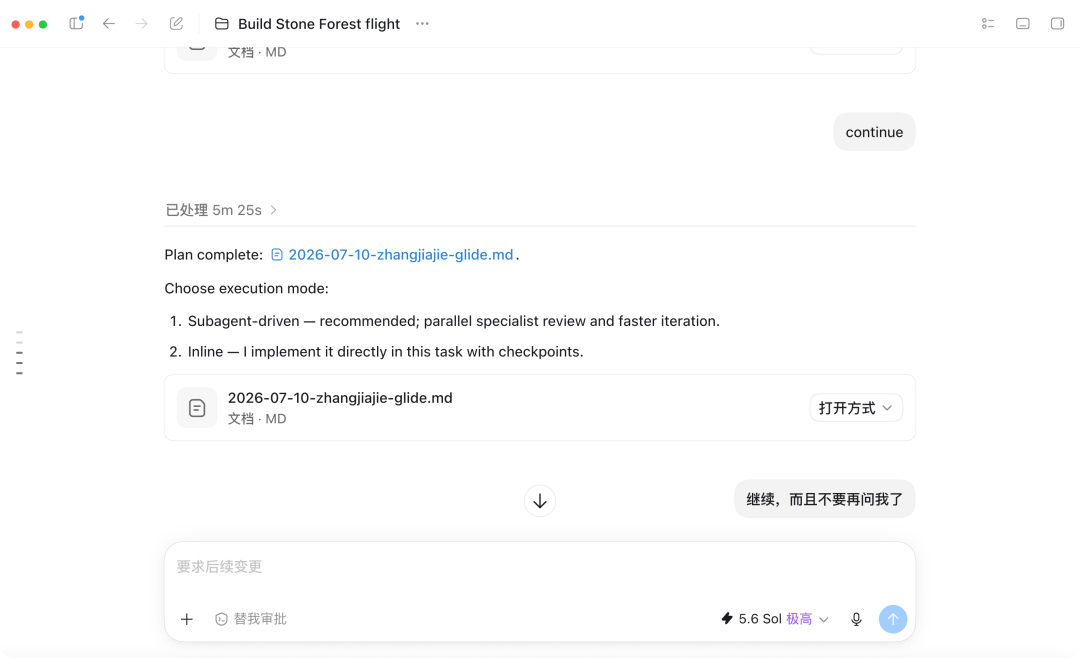Click the microphone dictation icon
The height and width of the screenshot is (658, 1080).
click(856, 619)
